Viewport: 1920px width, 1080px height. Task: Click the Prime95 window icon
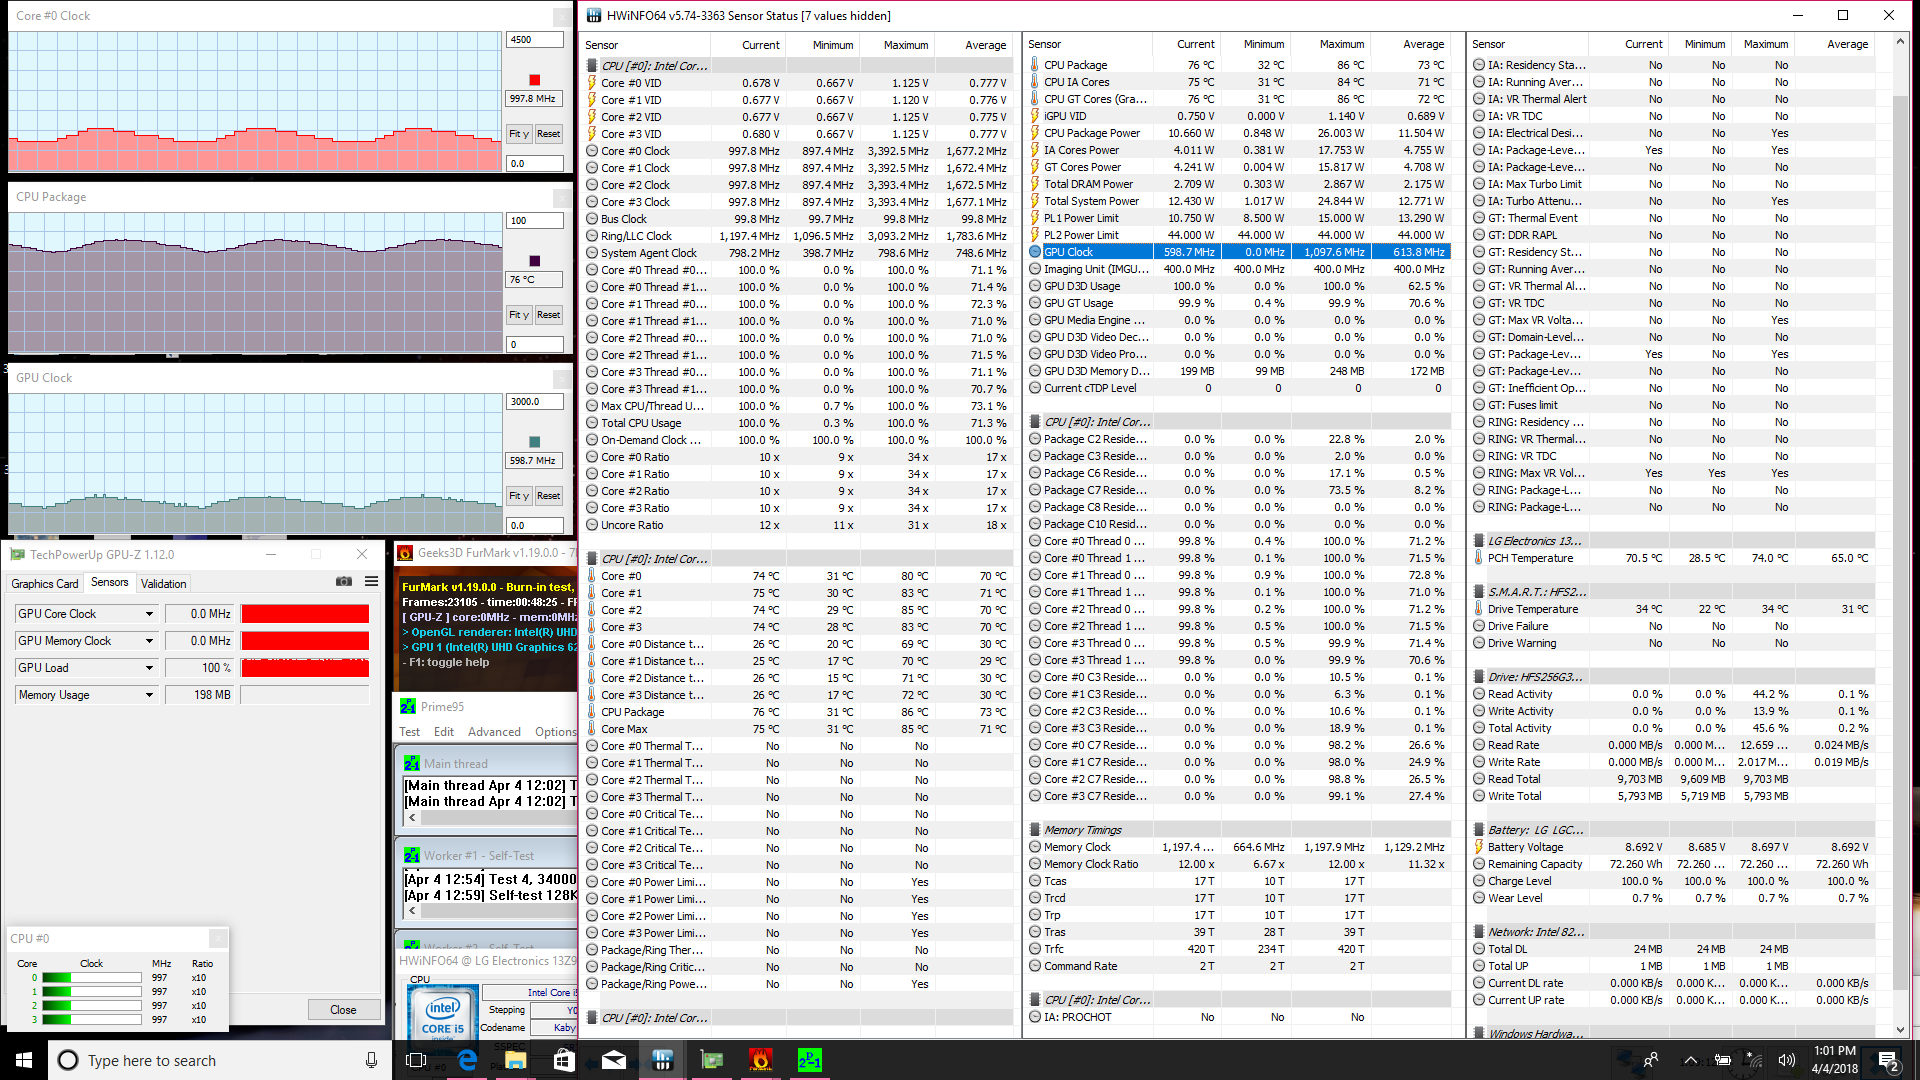(x=408, y=706)
